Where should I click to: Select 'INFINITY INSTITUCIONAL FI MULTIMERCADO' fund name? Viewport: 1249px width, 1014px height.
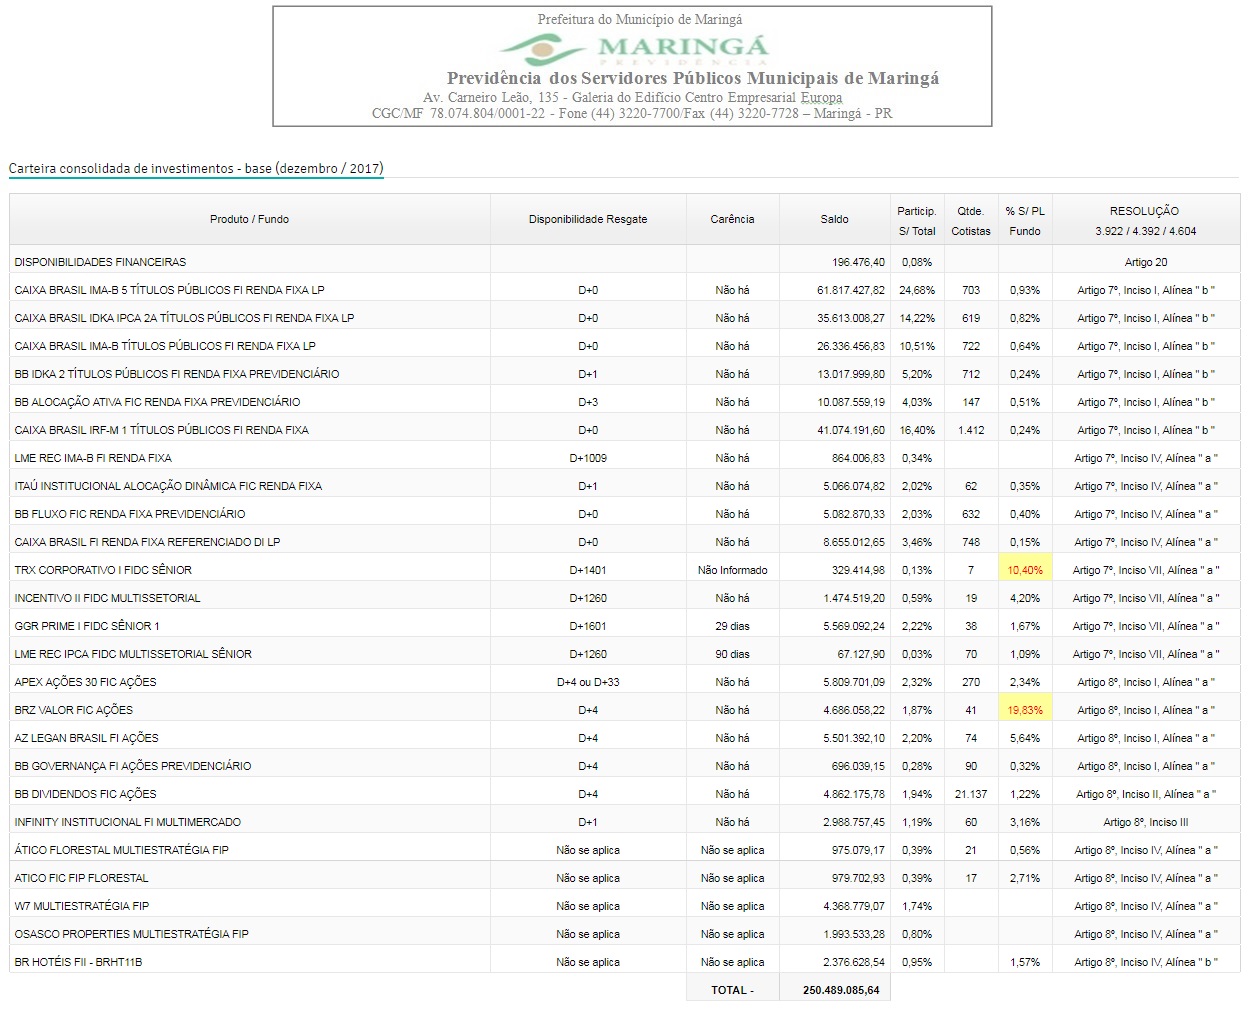coord(128,822)
